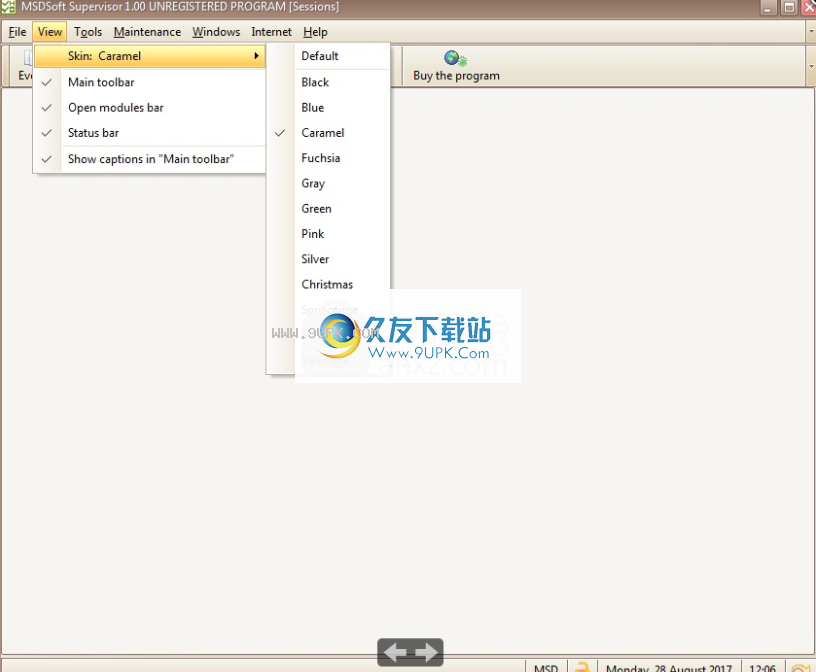Toggle the Main toolbar option off

(x=149, y=82)
